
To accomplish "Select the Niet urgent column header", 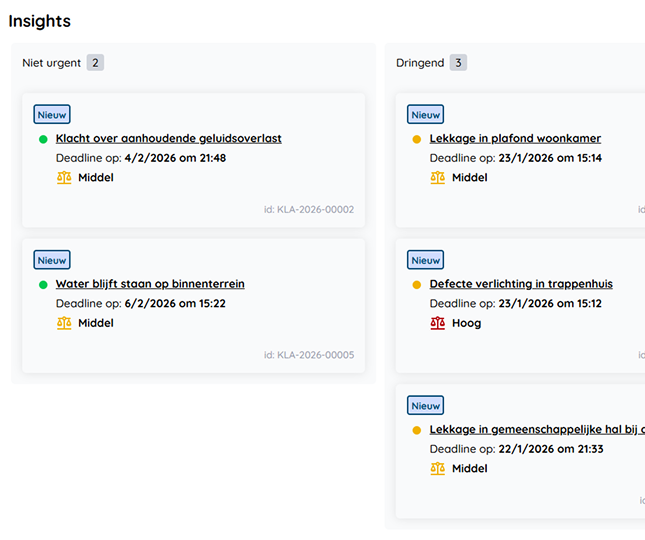I will click(x=51, y=63).
